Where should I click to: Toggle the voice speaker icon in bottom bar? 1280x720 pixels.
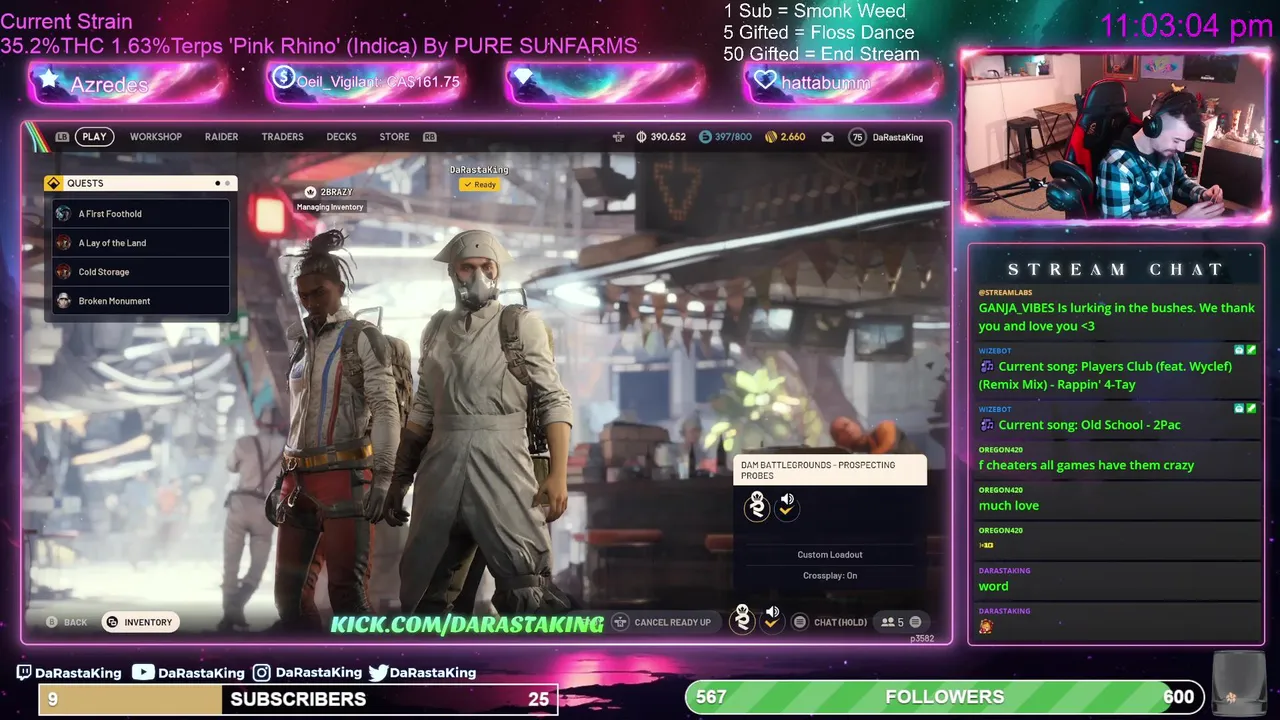tap(772, 618)
